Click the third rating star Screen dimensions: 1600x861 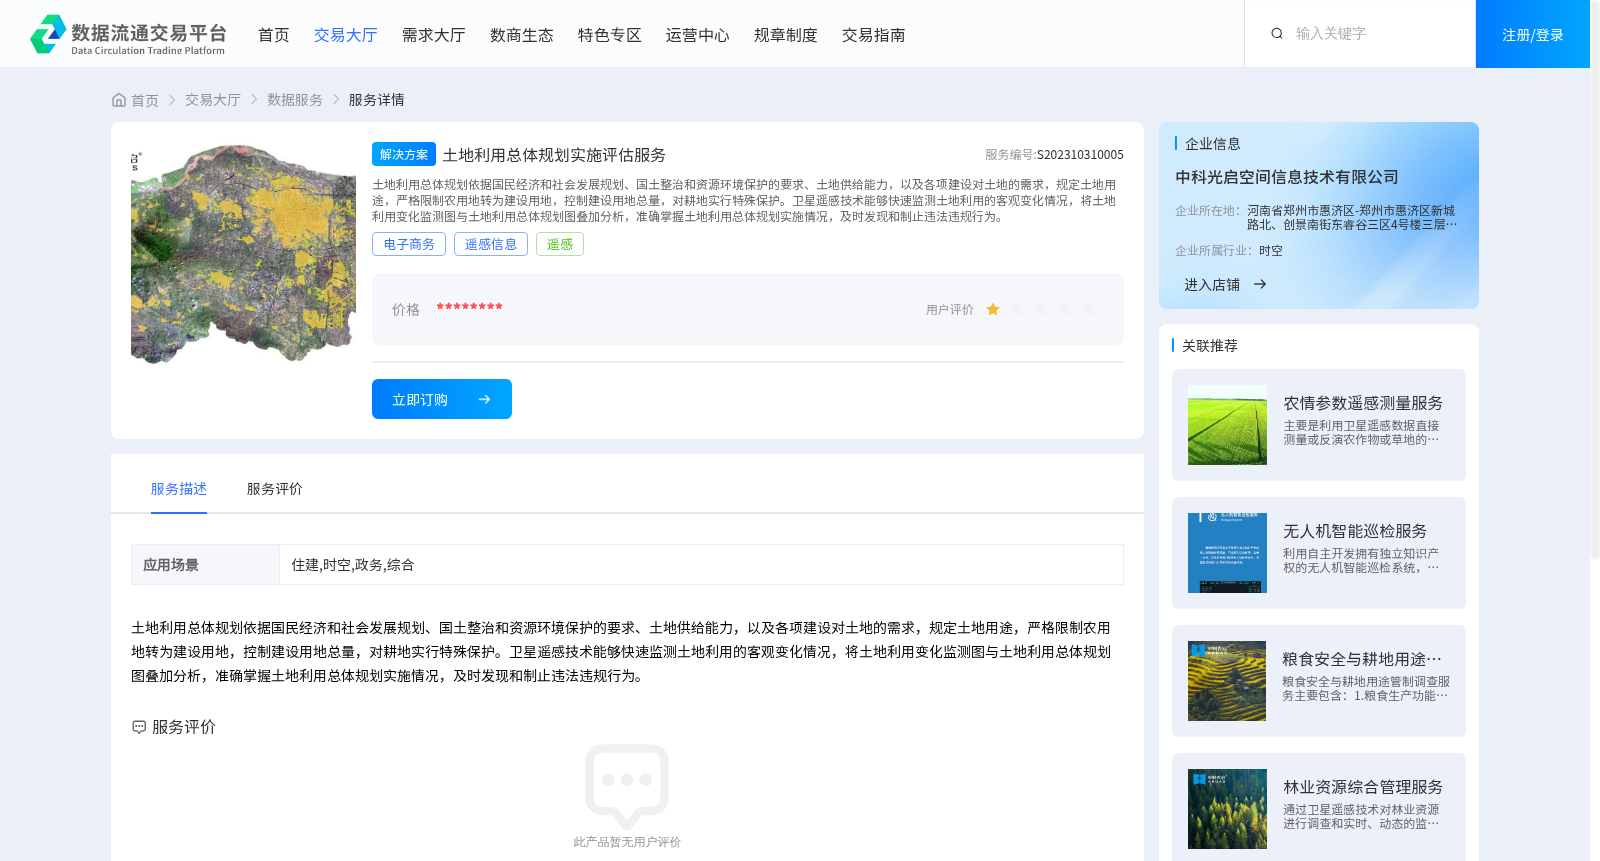(x=1041, y=310)
